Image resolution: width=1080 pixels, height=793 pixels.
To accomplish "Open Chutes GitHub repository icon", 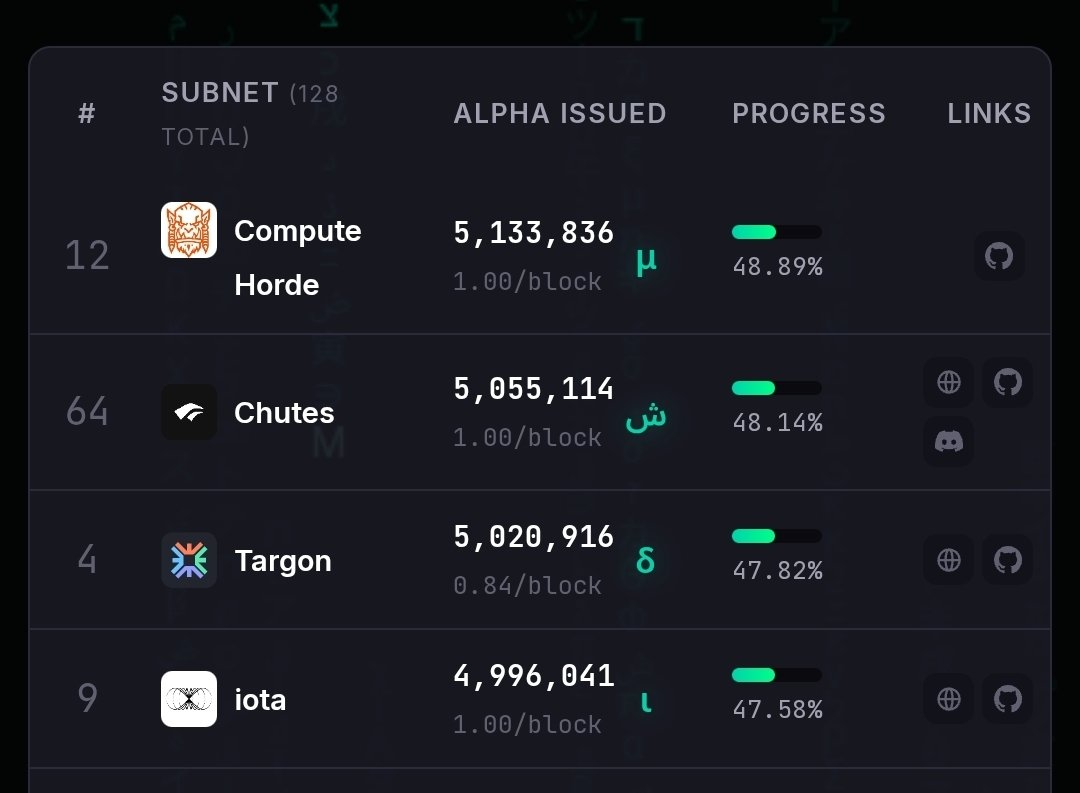I will [1007, 382].
